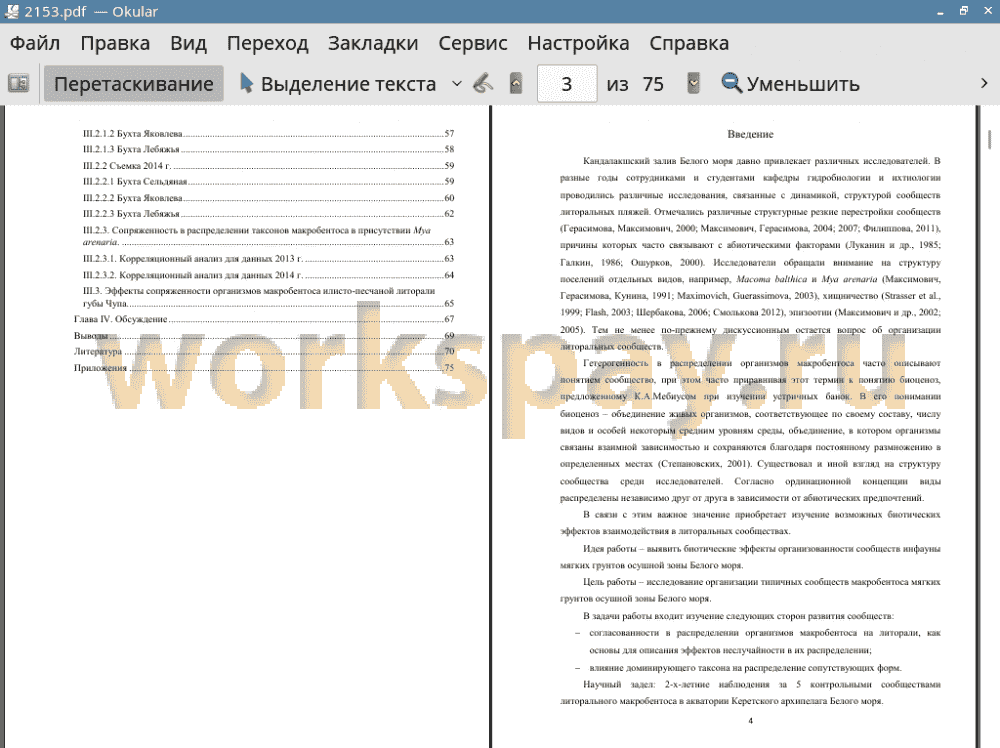Toggle the sidebar panel icon
Screen dimensions: 1000x748
point(18,84)
